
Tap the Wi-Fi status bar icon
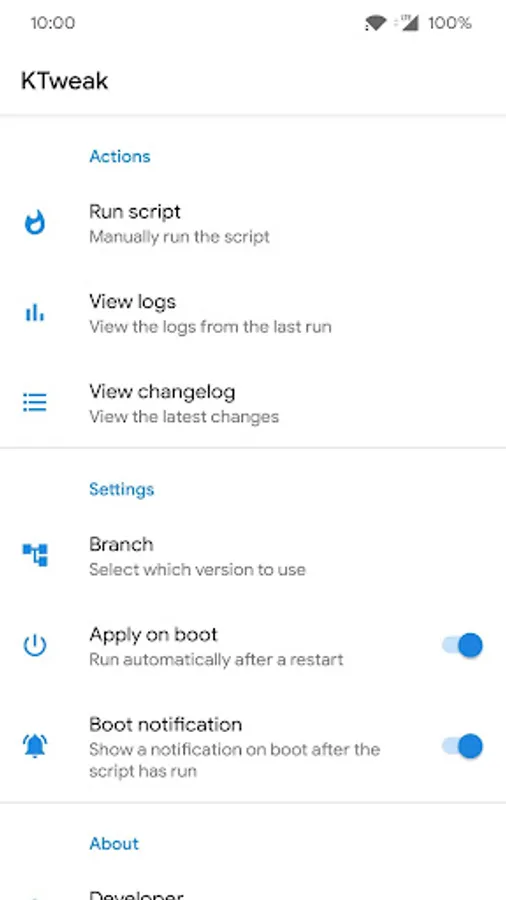click(375, 23)
